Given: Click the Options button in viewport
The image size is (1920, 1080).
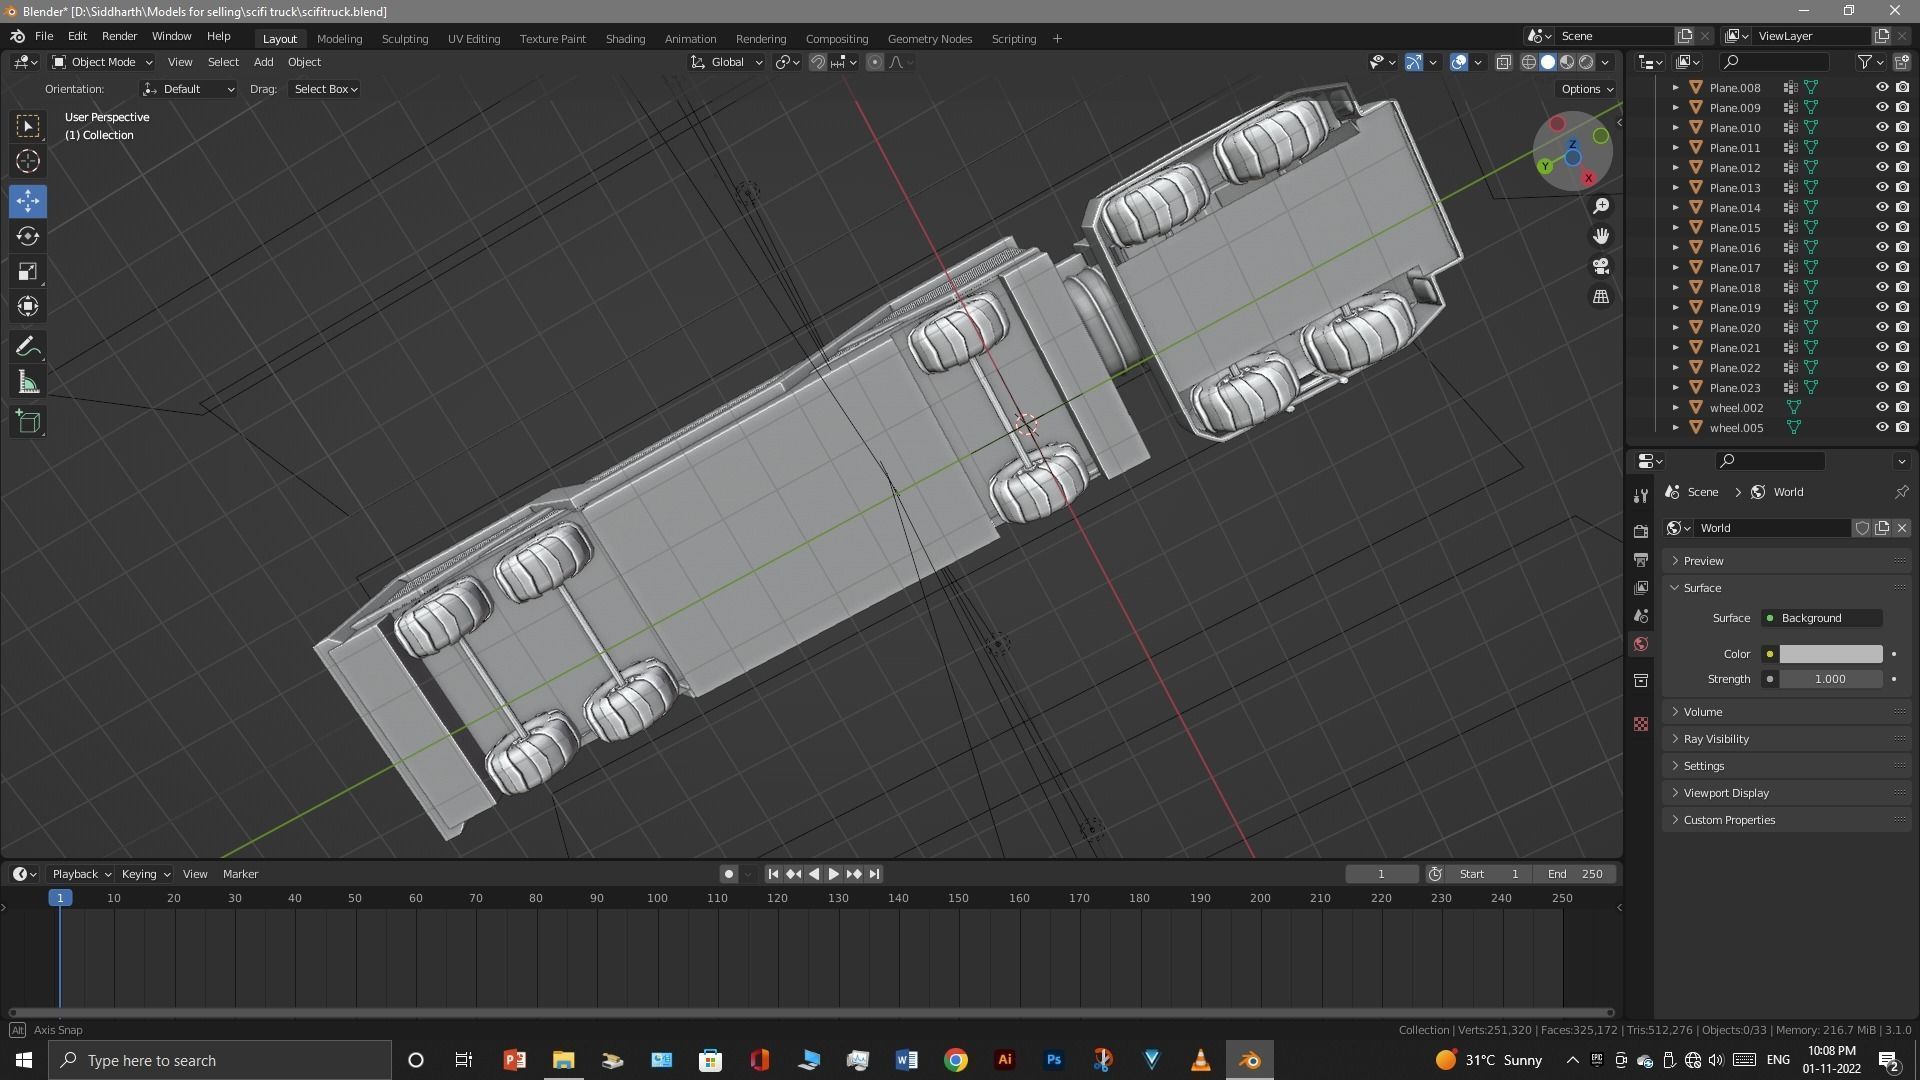Looking at the screenshot, I should coord(1587,89).
